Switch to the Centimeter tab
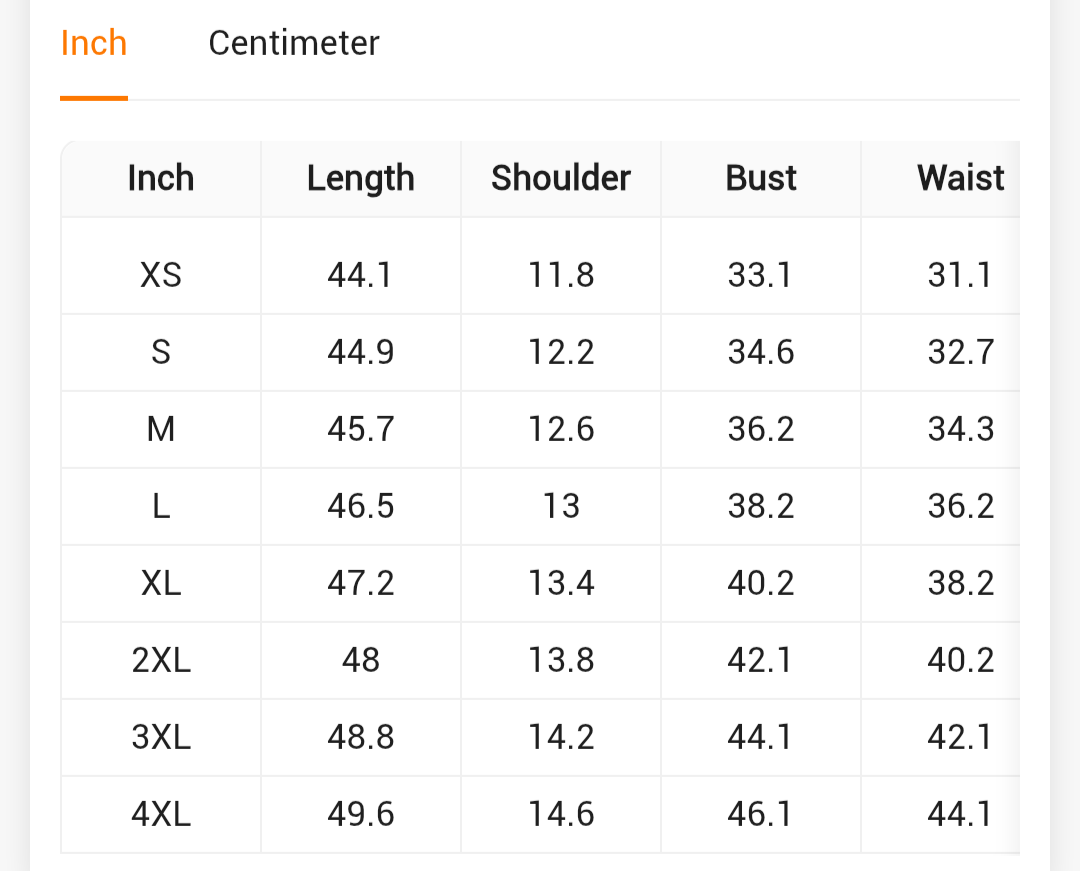Image resolution: width=1080 pixels, height=871 pixels. [293, 43]
